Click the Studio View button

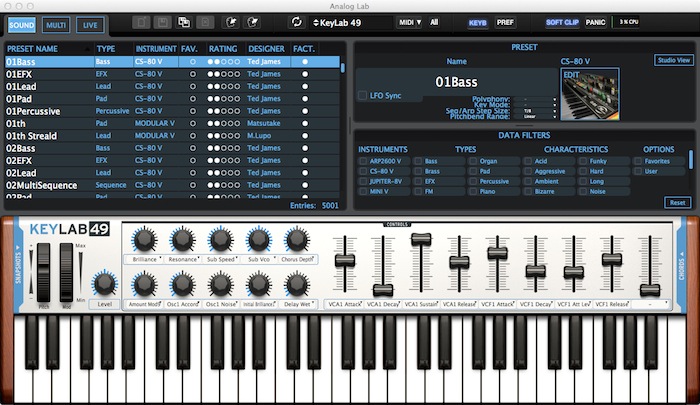(674, 60)
